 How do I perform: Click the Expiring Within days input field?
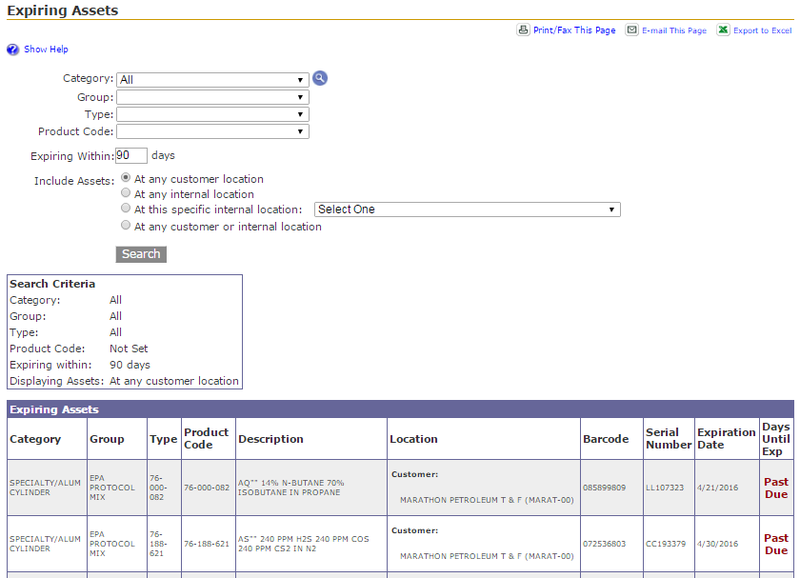pyautogui.click(x=131, y=156)
